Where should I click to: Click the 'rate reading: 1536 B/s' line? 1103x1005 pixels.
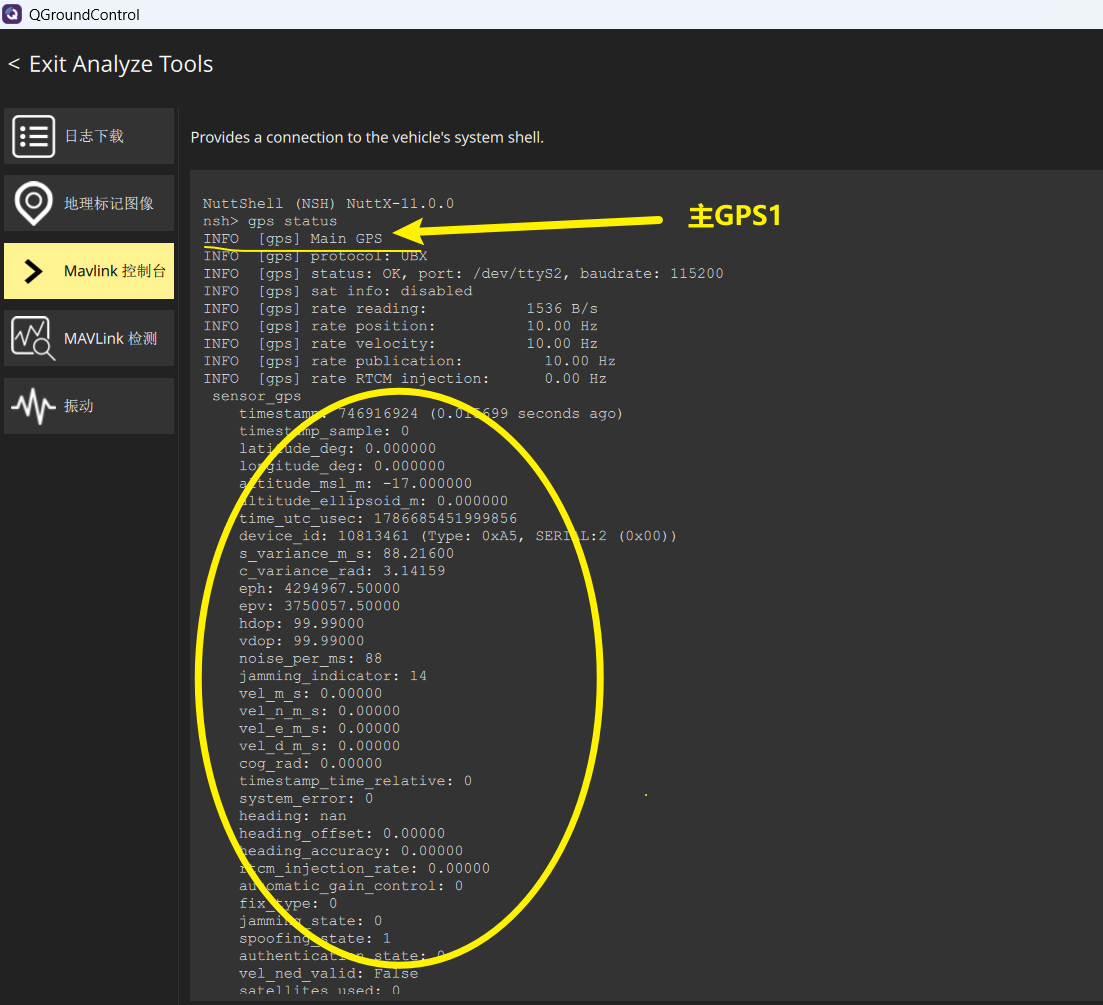(x=400, y=309)
